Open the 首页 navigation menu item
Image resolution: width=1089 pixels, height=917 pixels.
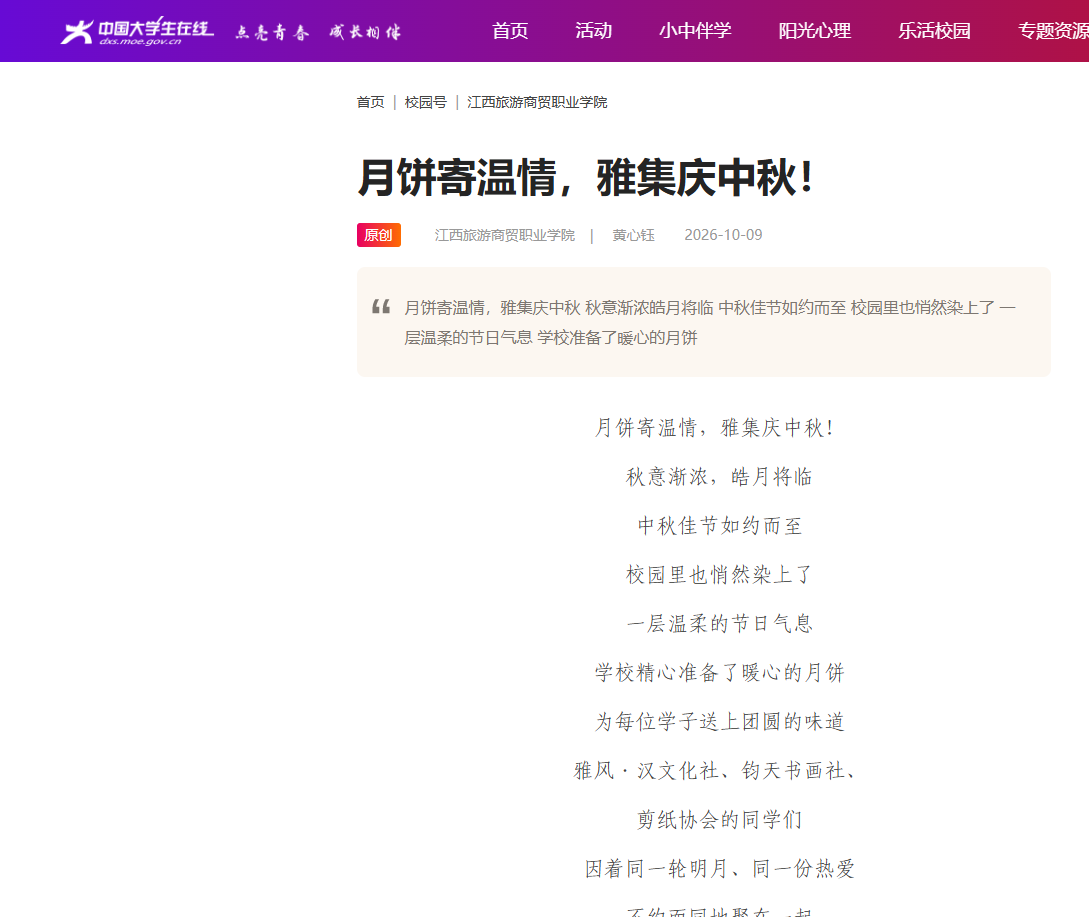pyautogui.click(x=510, y=31)
